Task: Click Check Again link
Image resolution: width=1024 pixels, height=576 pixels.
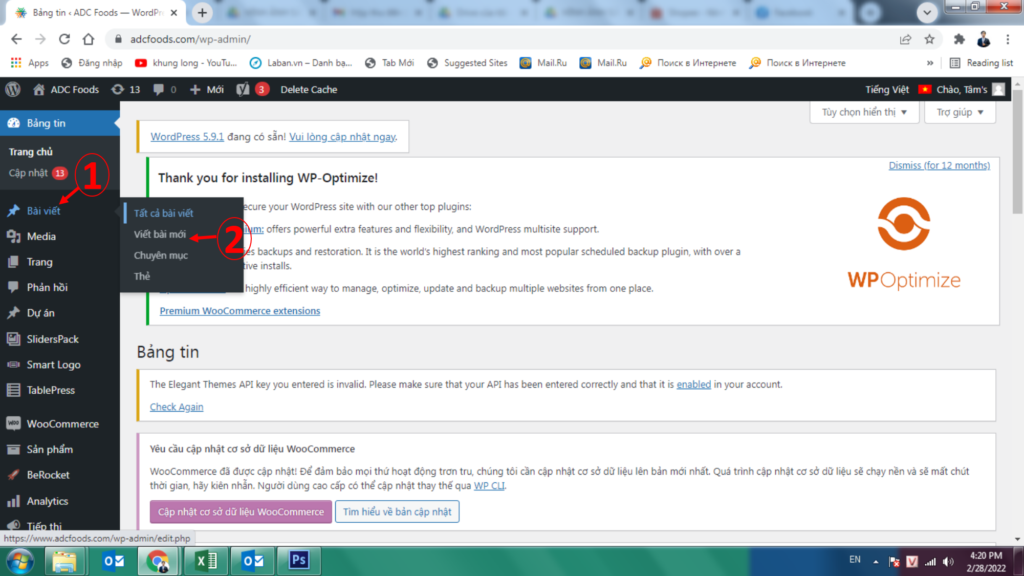Action: pyautogui.click(x=176, y=407)
